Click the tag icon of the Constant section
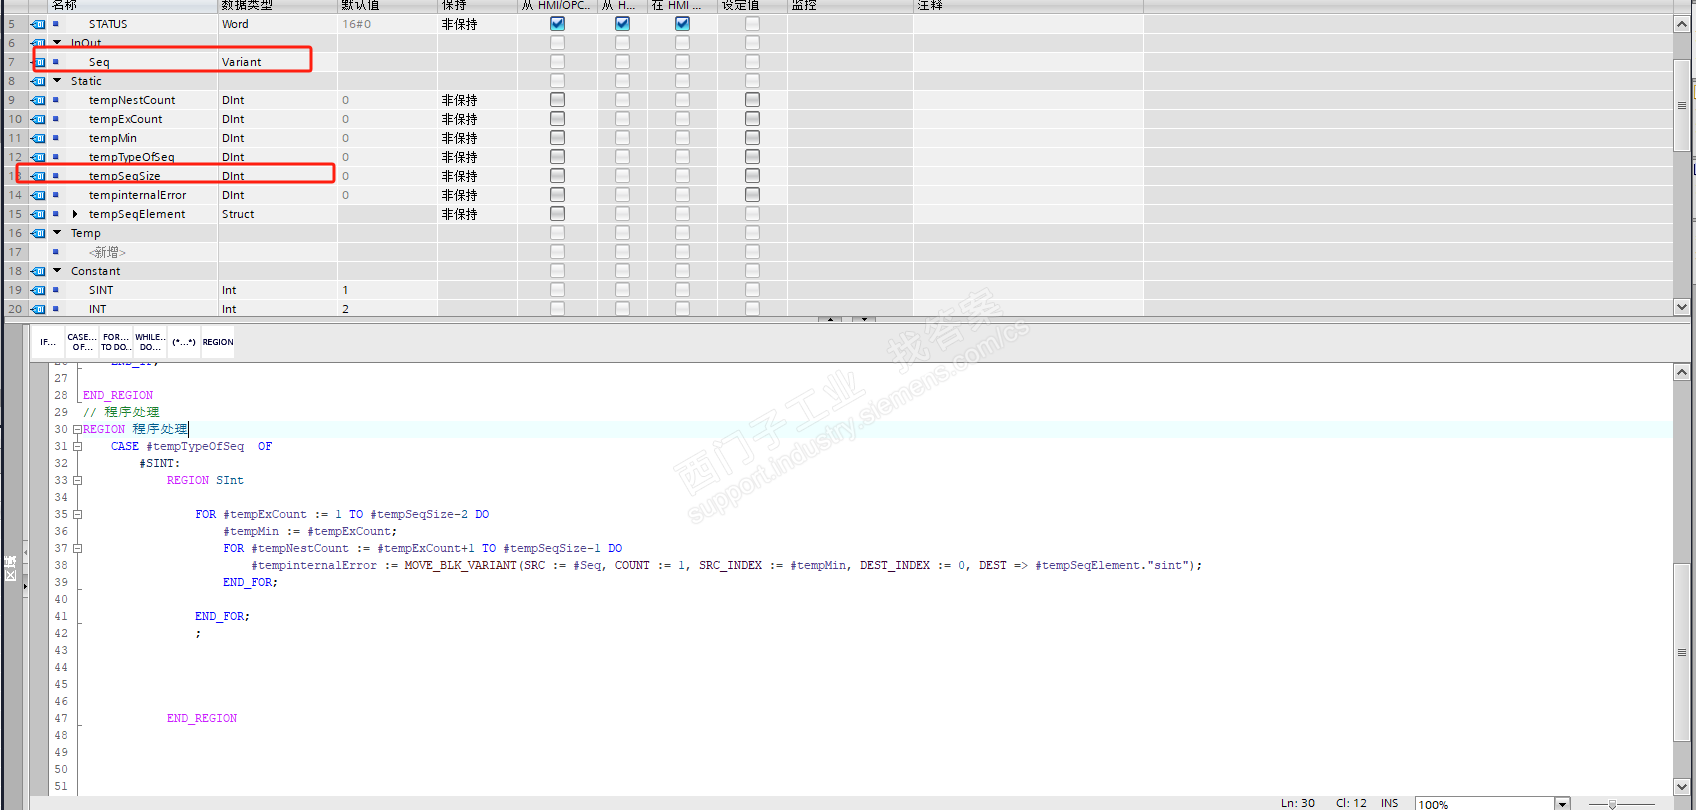Screen dimensions: 1696x810 [39, 271]
